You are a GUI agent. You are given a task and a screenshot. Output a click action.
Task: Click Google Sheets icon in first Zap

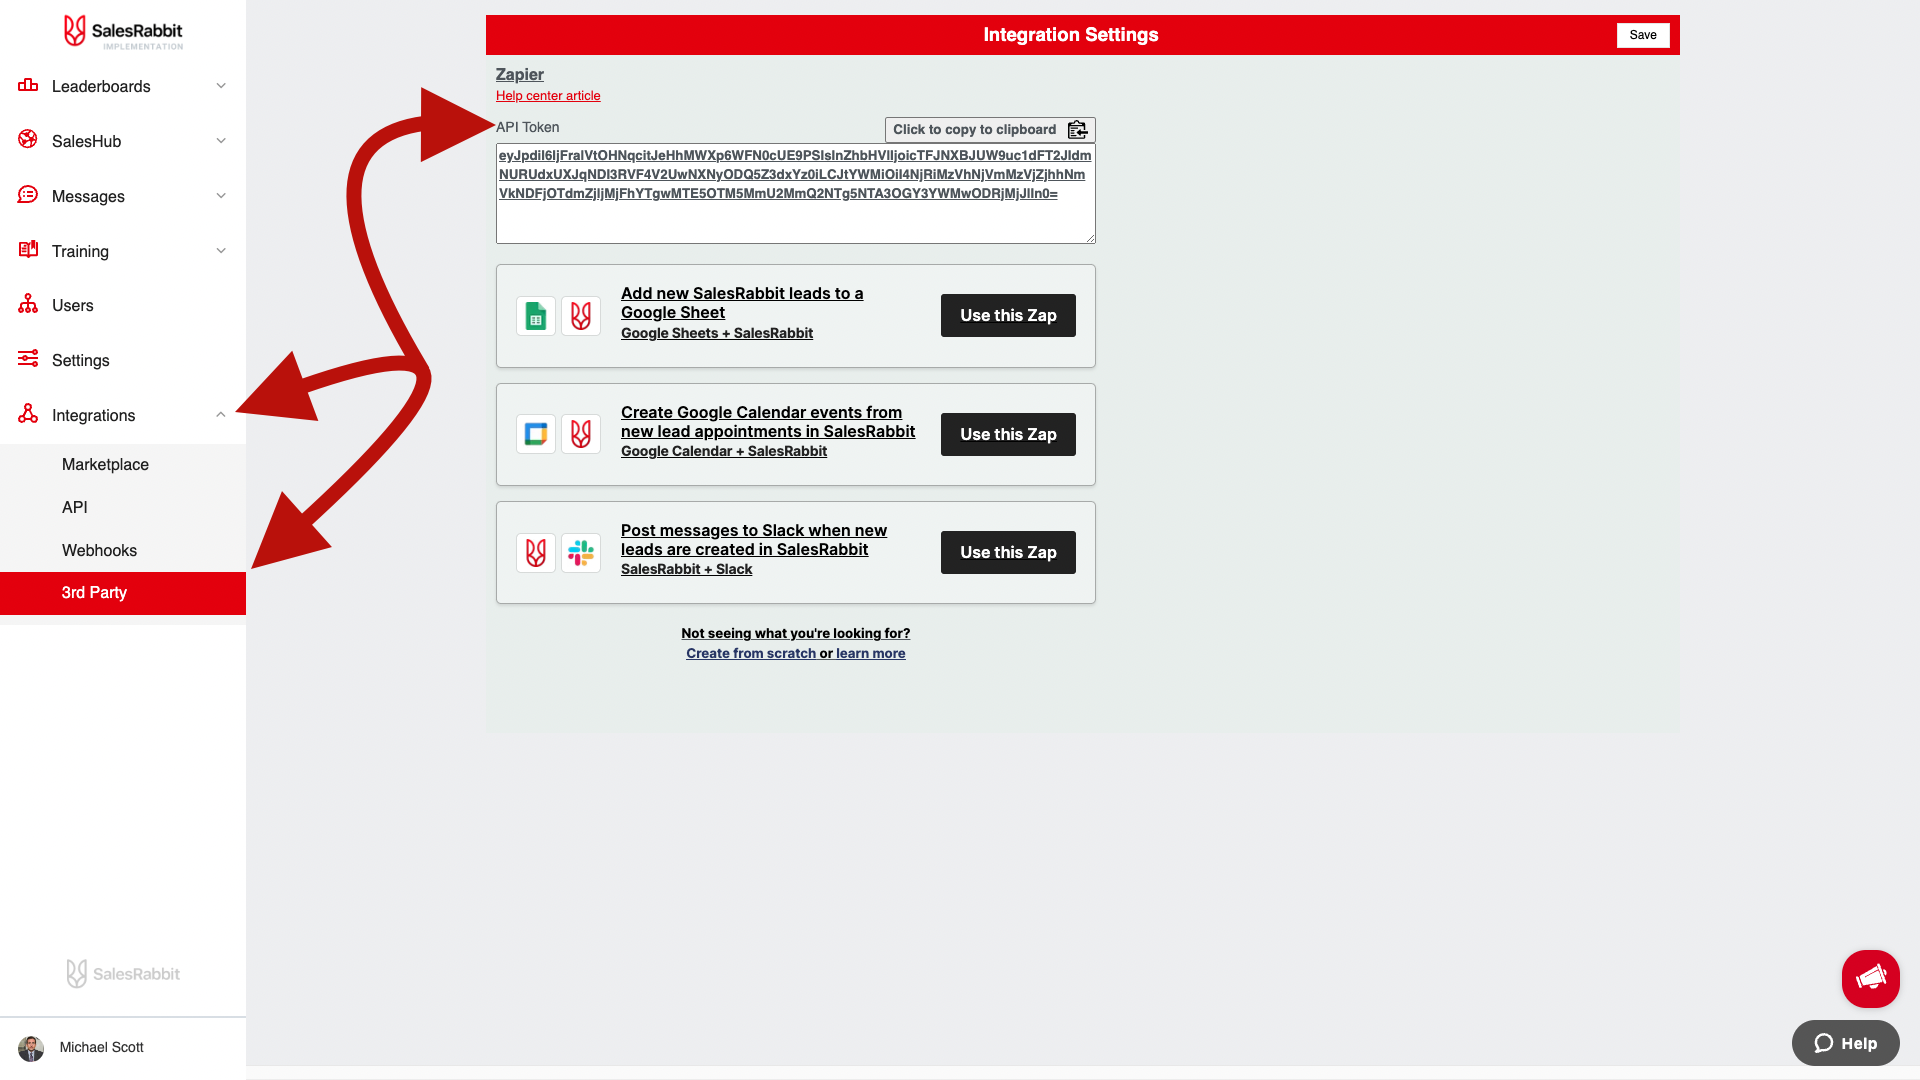point(536,316)
